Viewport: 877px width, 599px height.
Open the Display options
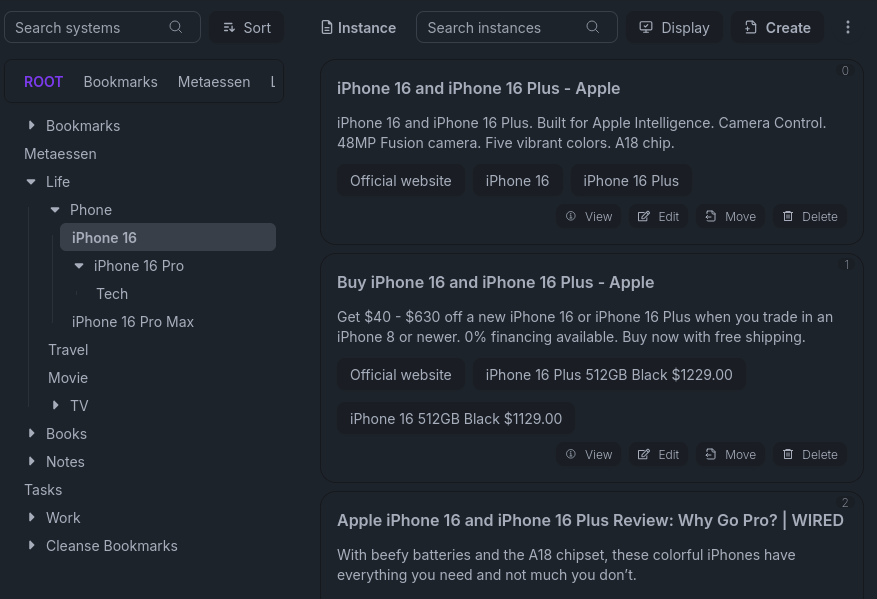click(x=674, y=27)
